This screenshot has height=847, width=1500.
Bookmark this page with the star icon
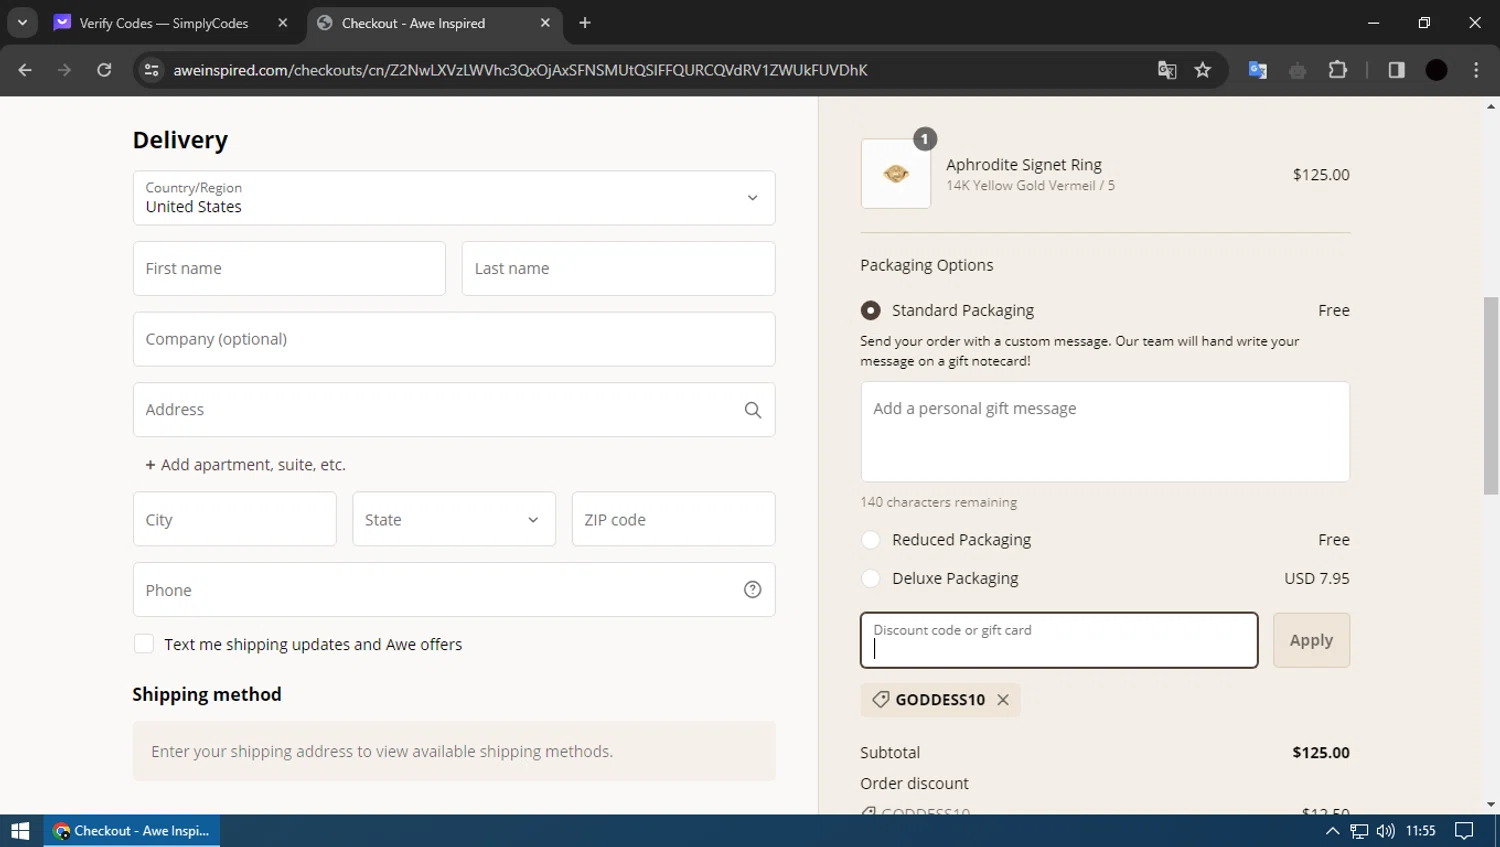[1203, 70]
